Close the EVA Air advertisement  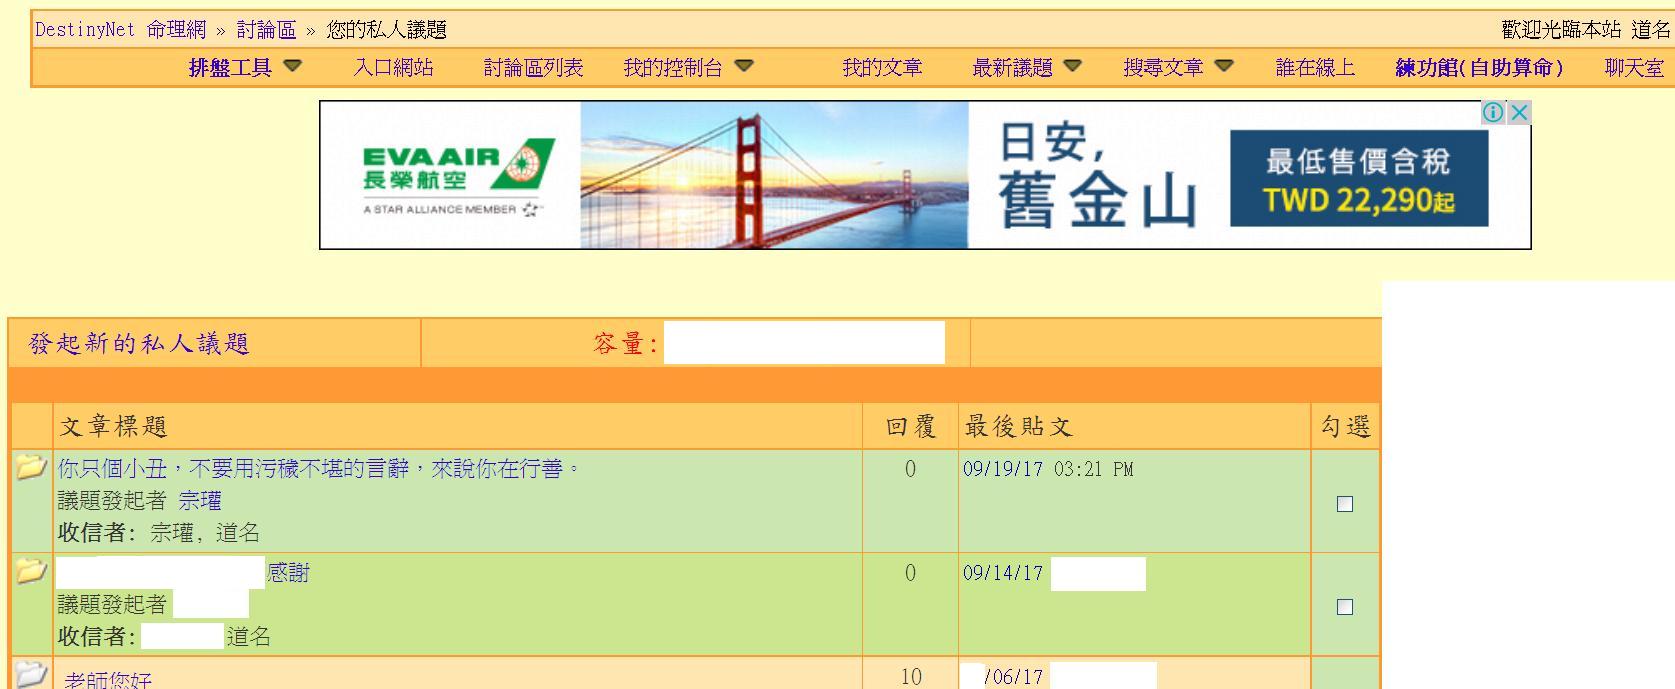1519,112
